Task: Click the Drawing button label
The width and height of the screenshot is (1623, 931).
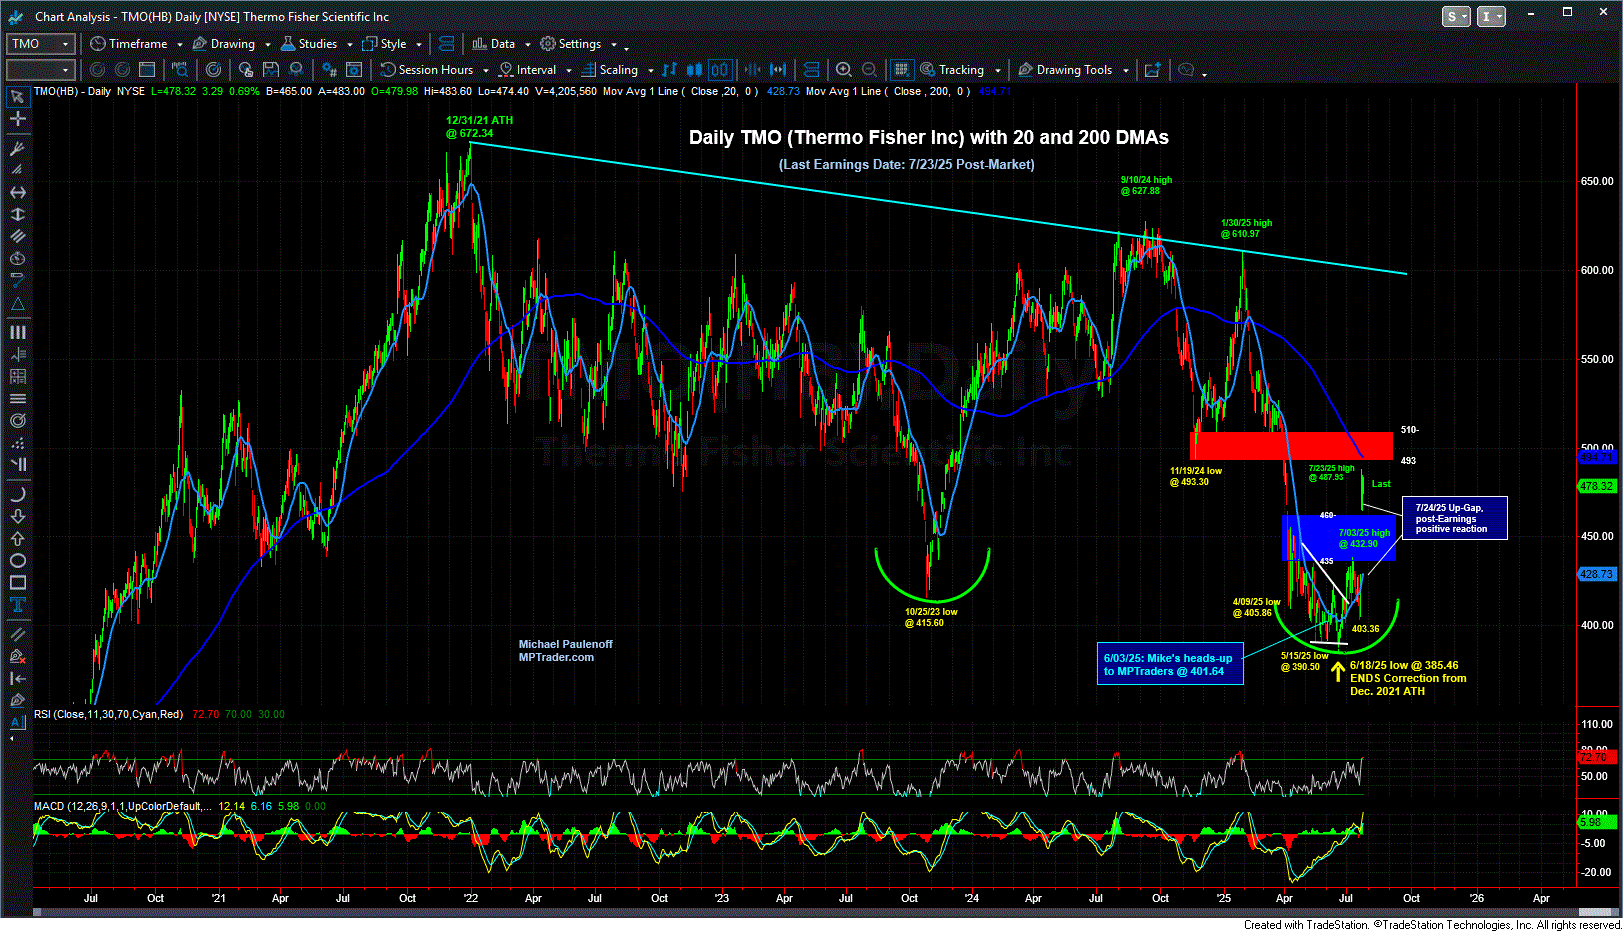Action: point(233,44)
